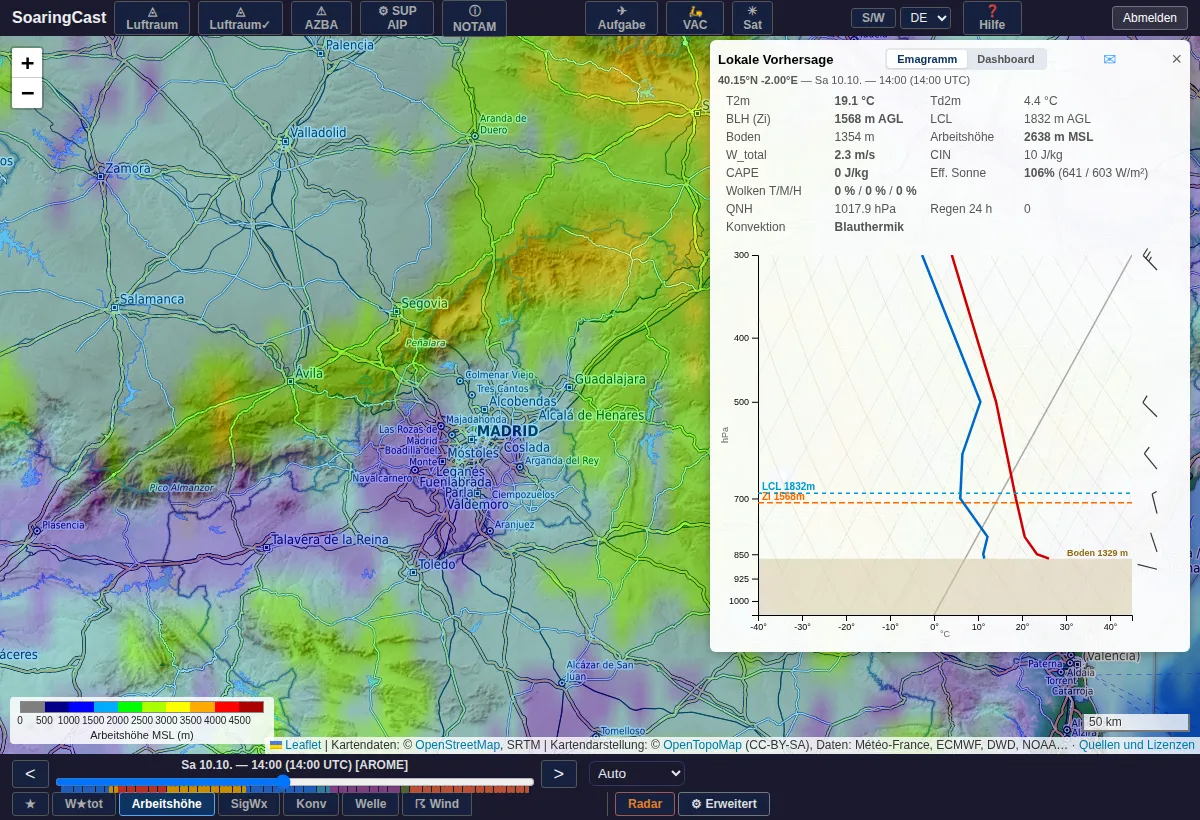The image size is (1200, 820).
Task: Close the Lokale Vorhersage panel
Action: coord(1177,59)
